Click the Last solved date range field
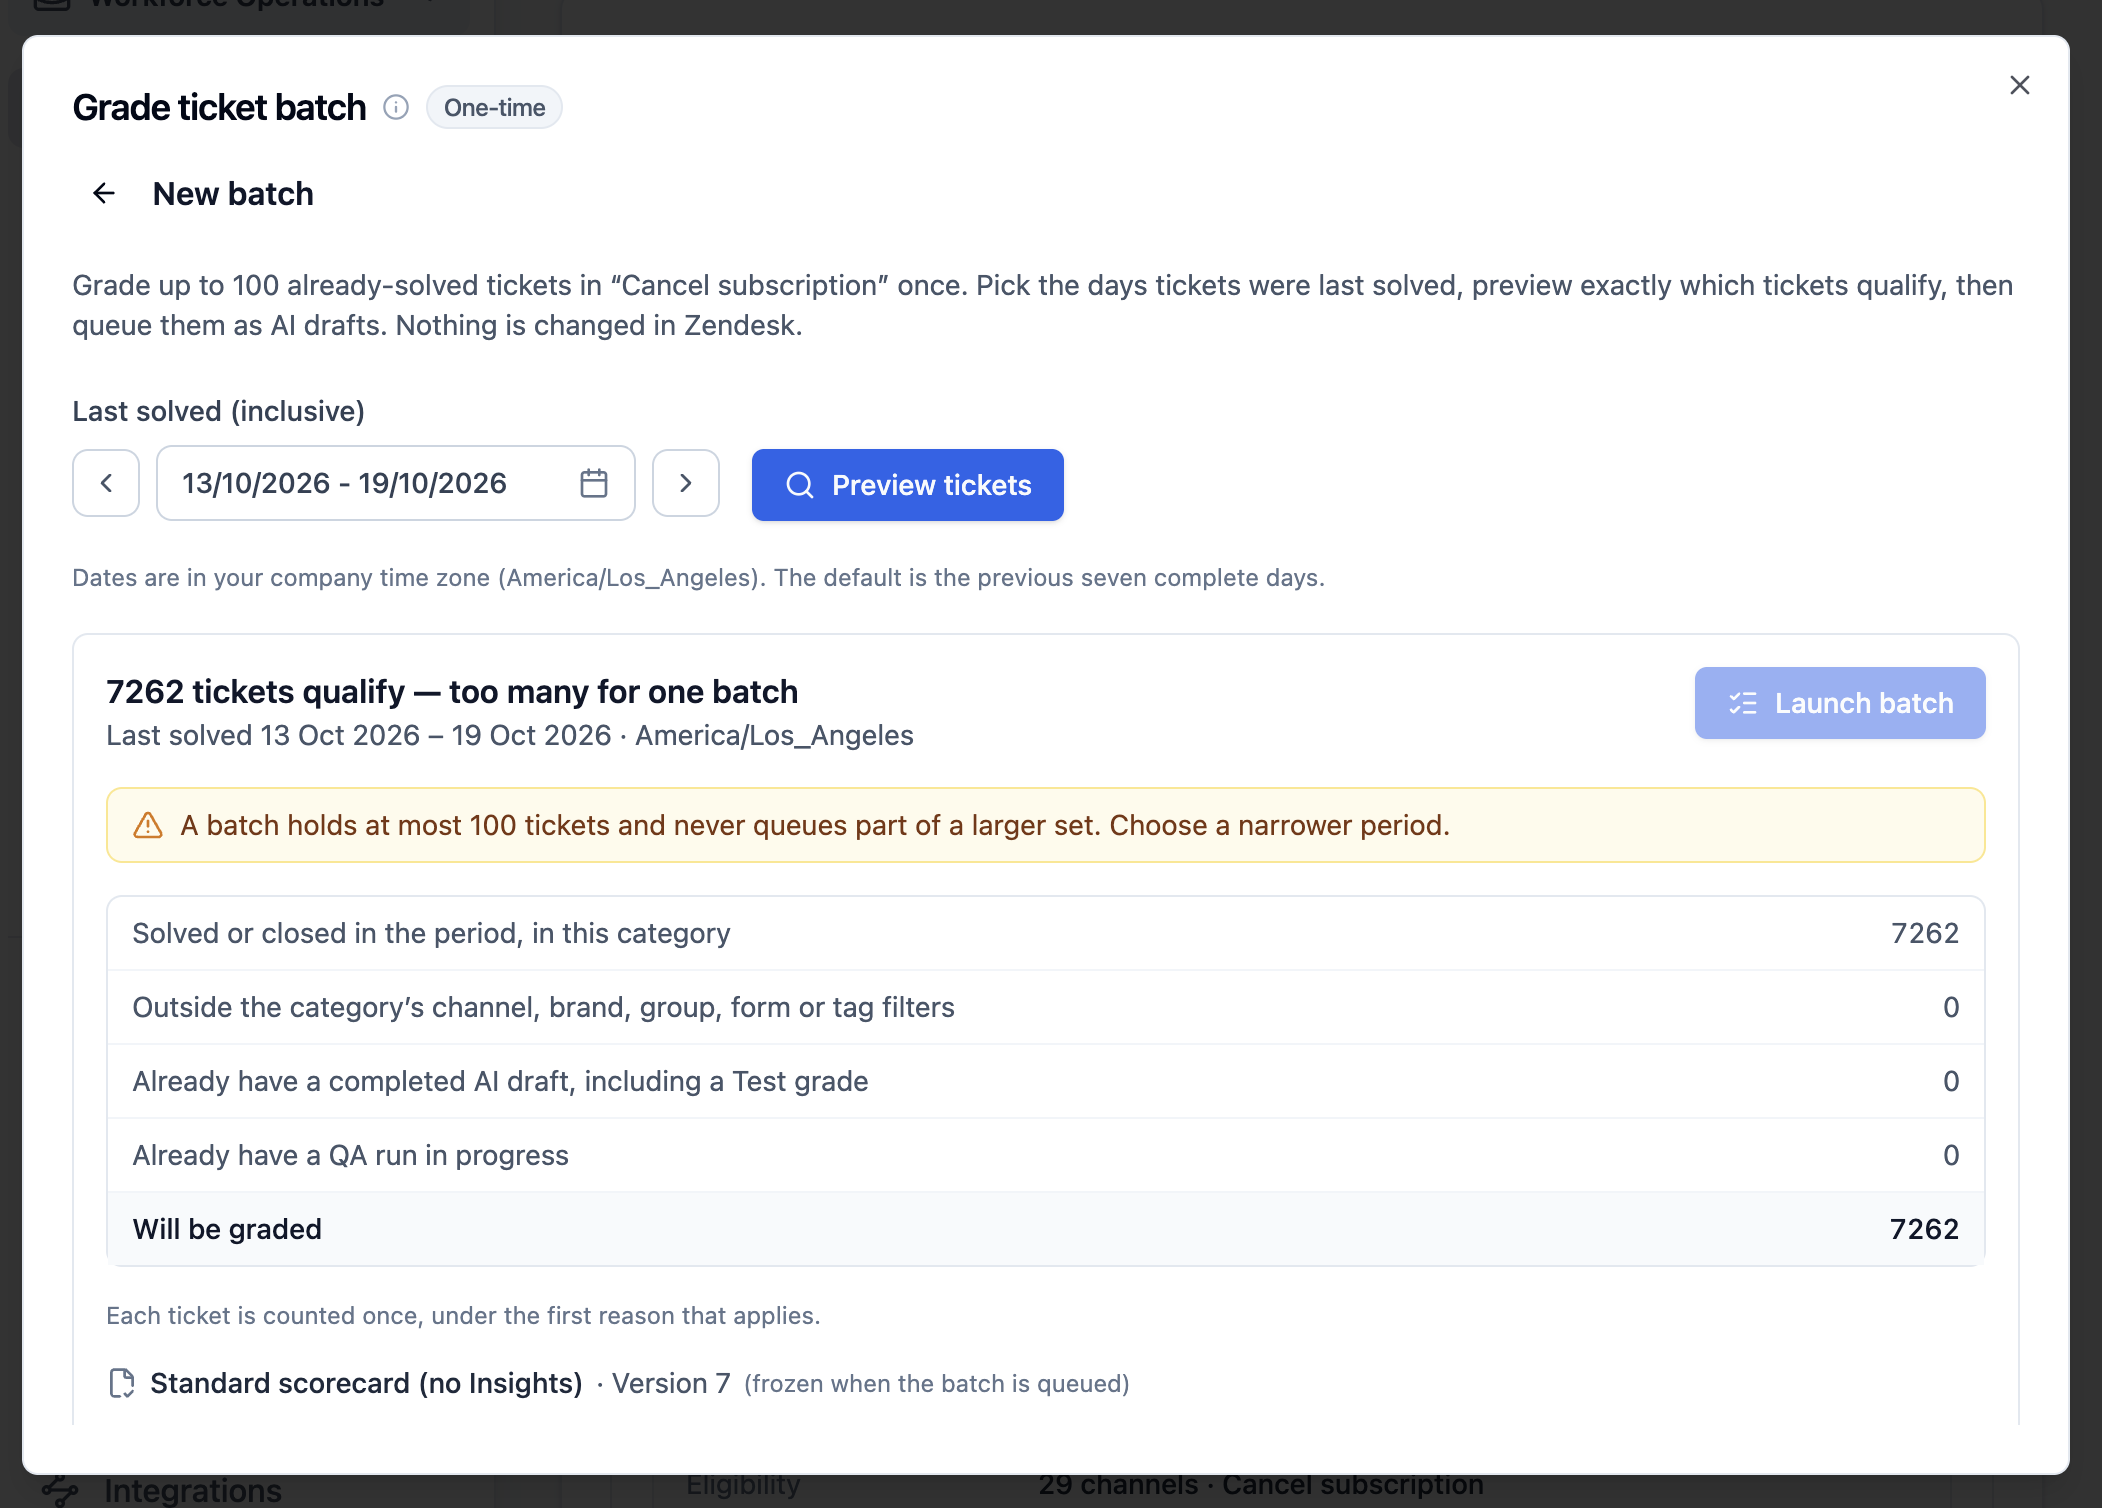 pyautogui.click(x=396, y=483)
